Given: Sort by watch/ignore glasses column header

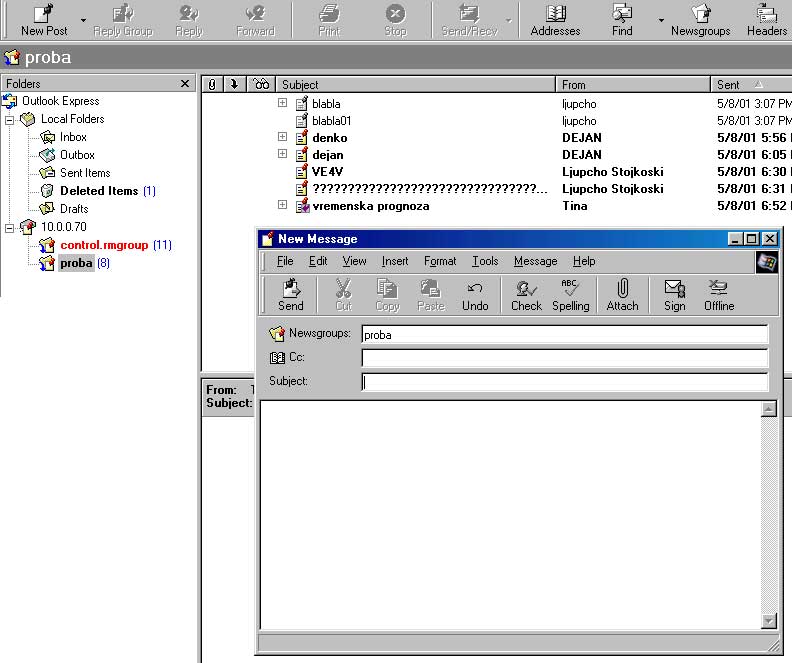Looking at the screenshot, I should tap(261, 84).
